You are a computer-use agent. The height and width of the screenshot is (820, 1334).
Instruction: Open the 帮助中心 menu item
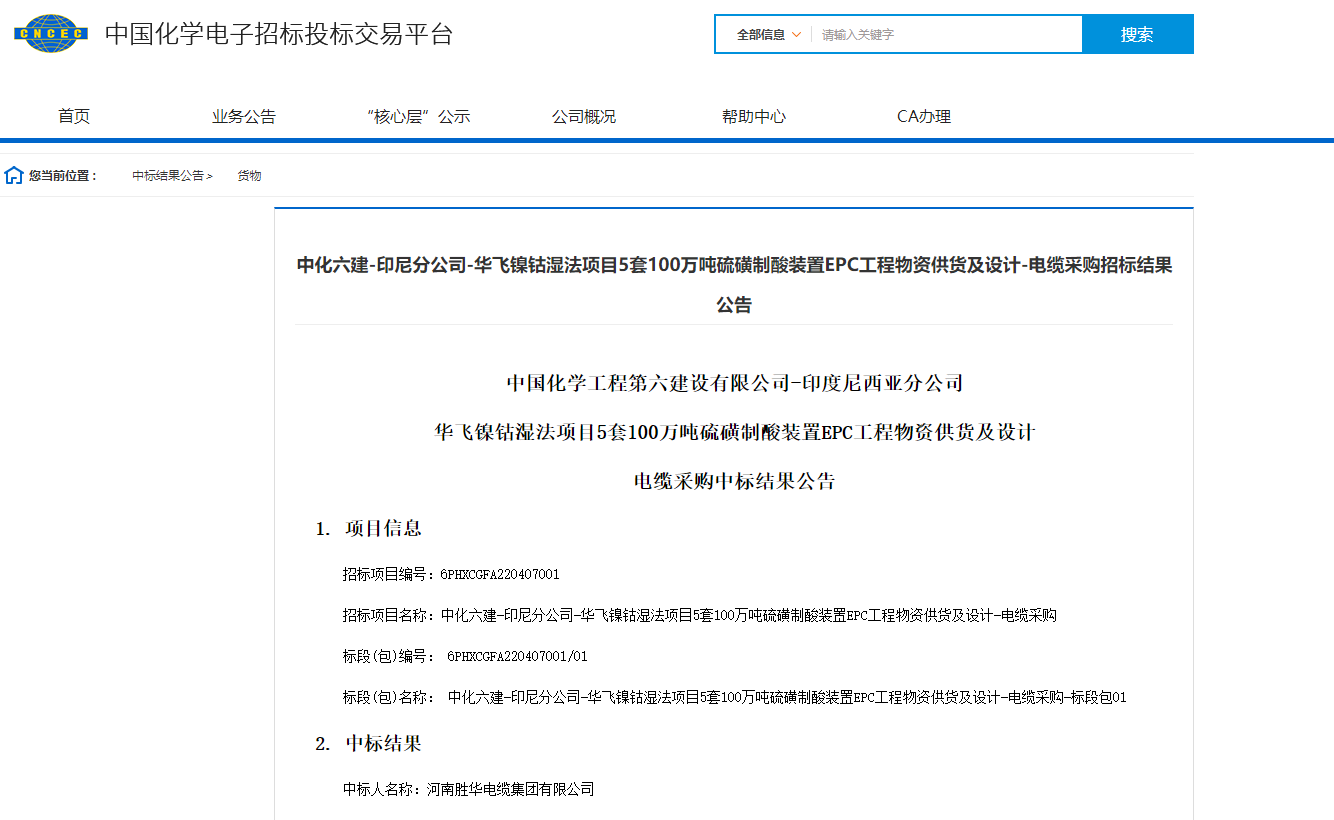tap(753, 115)
